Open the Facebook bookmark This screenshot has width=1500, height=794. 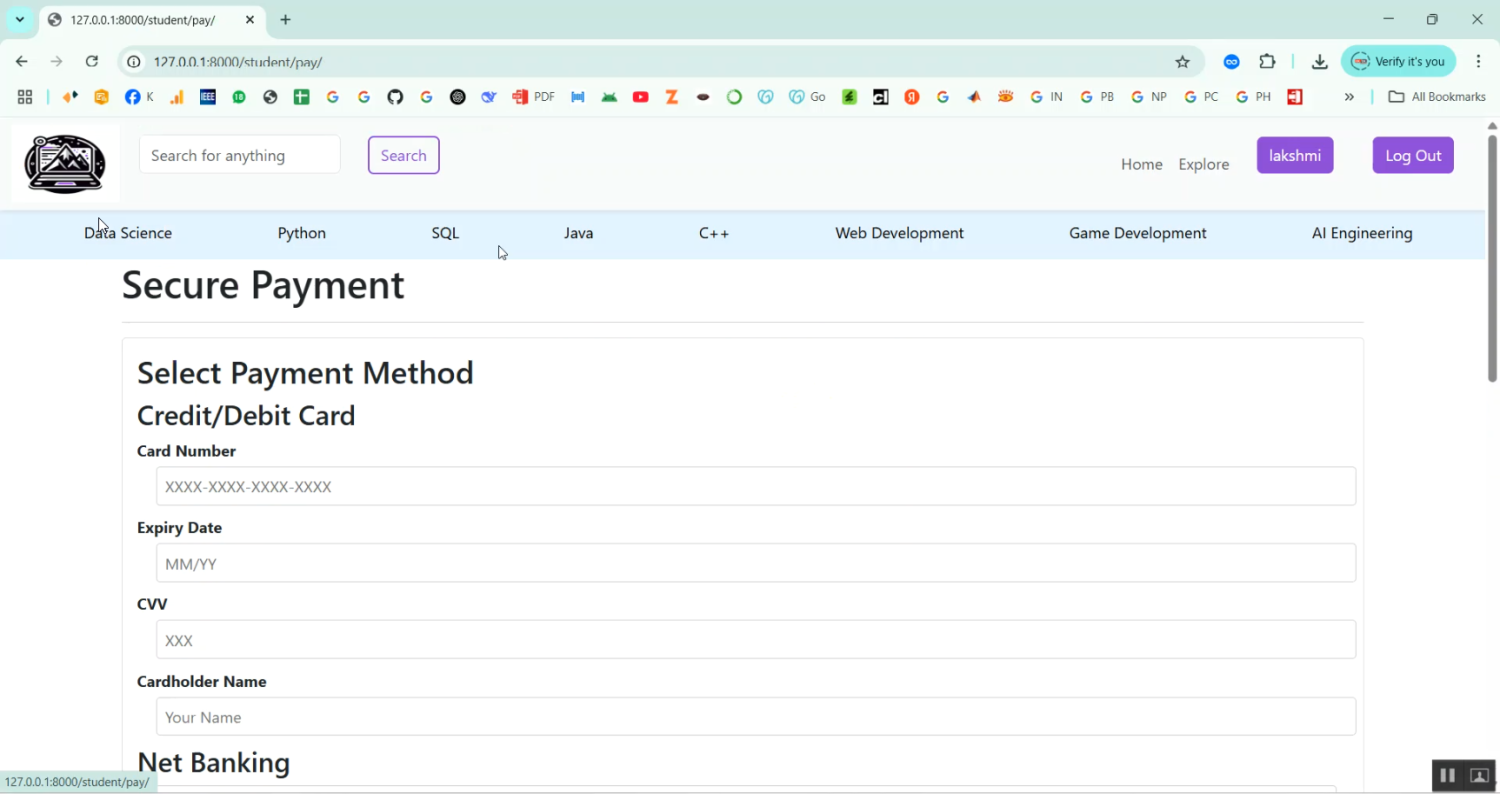(138, 97)
